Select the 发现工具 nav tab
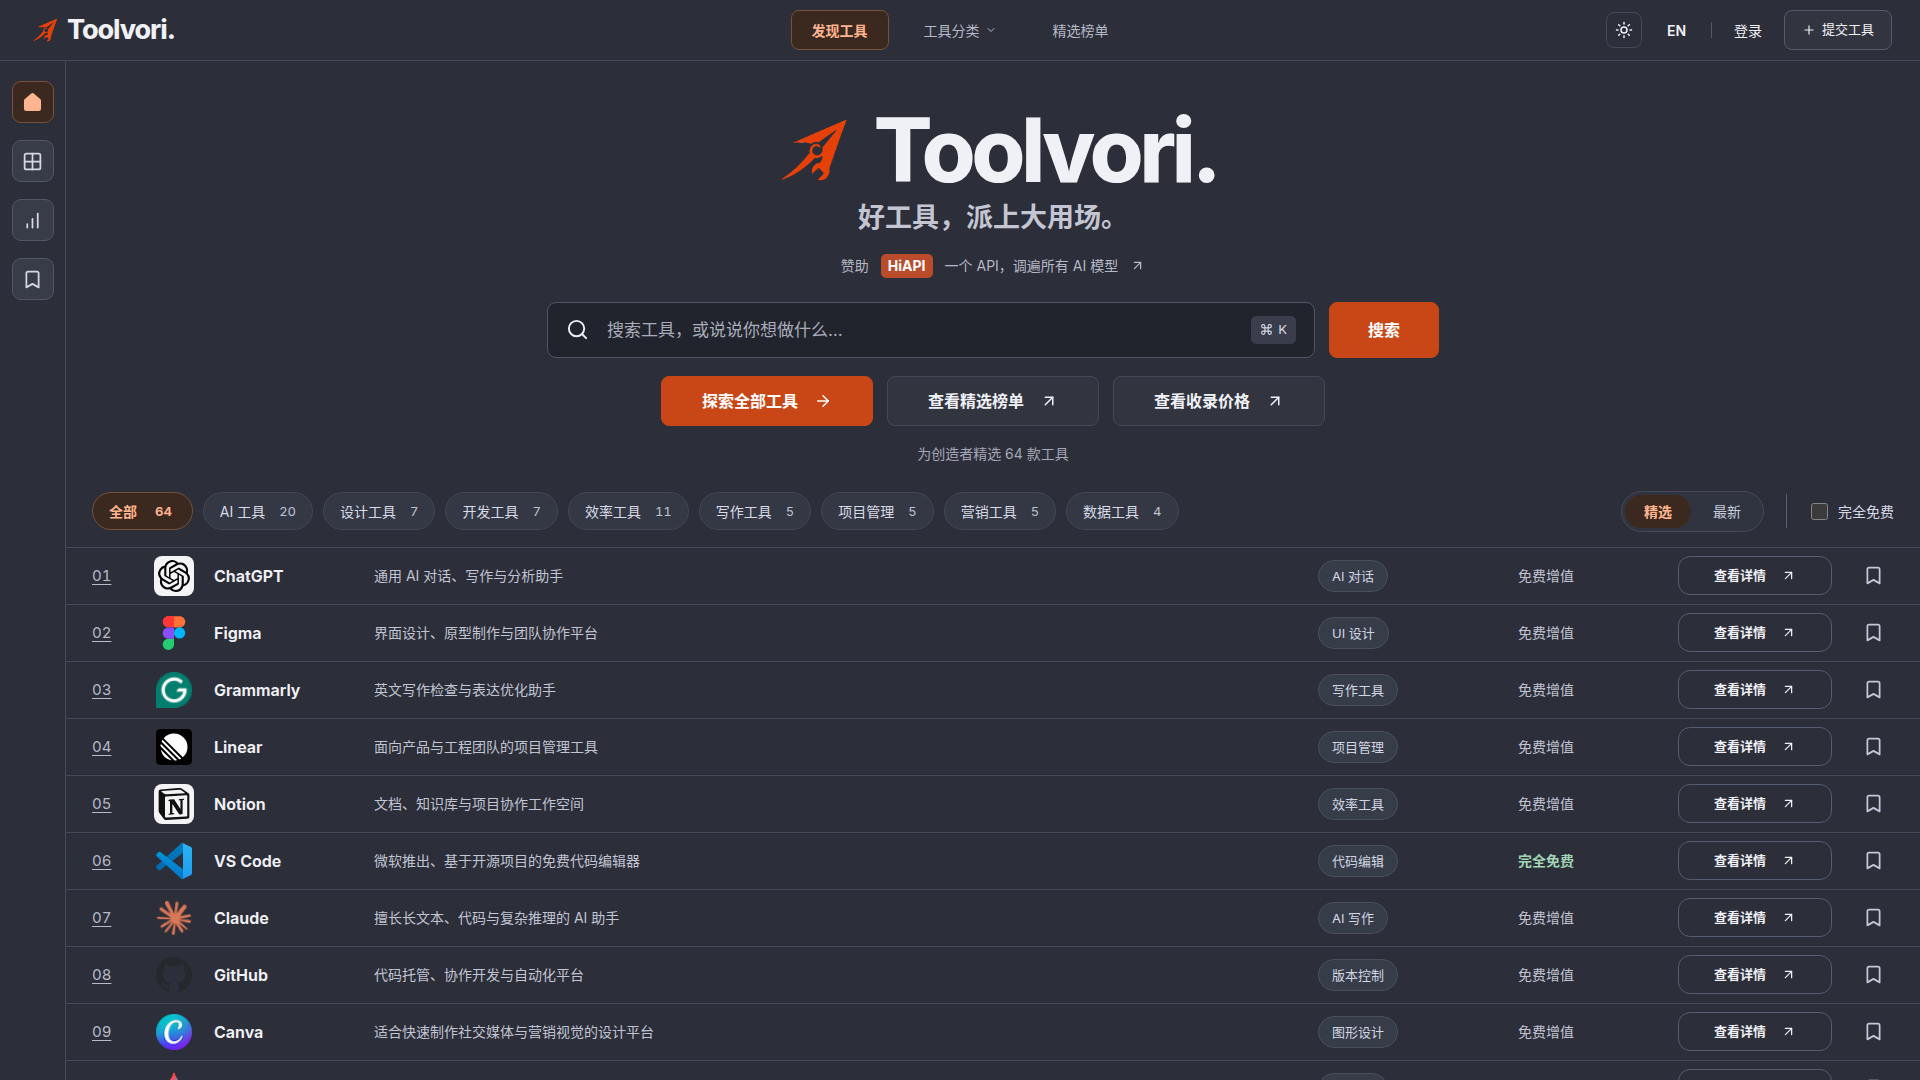Viewport: 1920px width, 1080px height. click(x=840, y=31)
